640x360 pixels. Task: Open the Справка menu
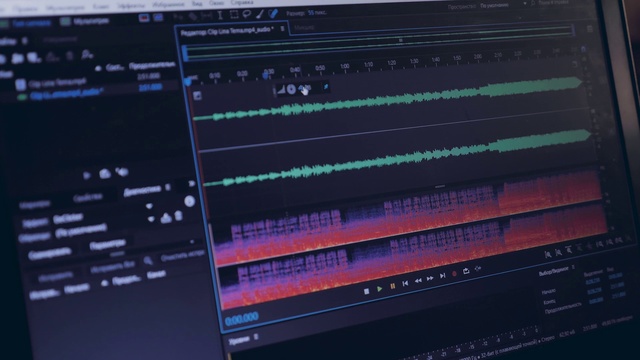[x=242, y=2]
